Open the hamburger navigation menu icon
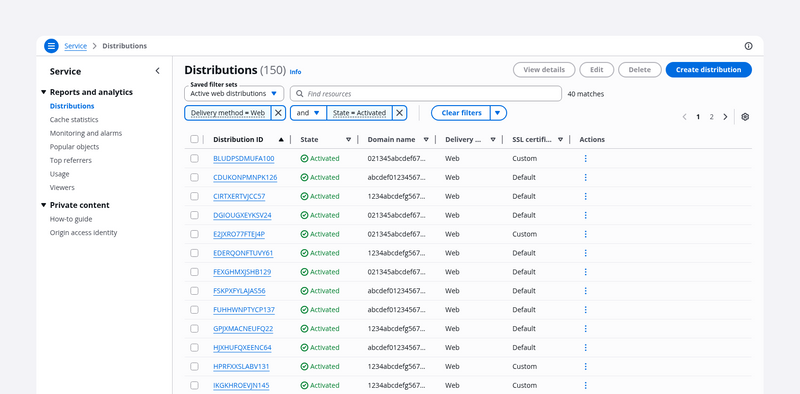The height and width of the screenshot is (394, 800). tap(51, 46)
